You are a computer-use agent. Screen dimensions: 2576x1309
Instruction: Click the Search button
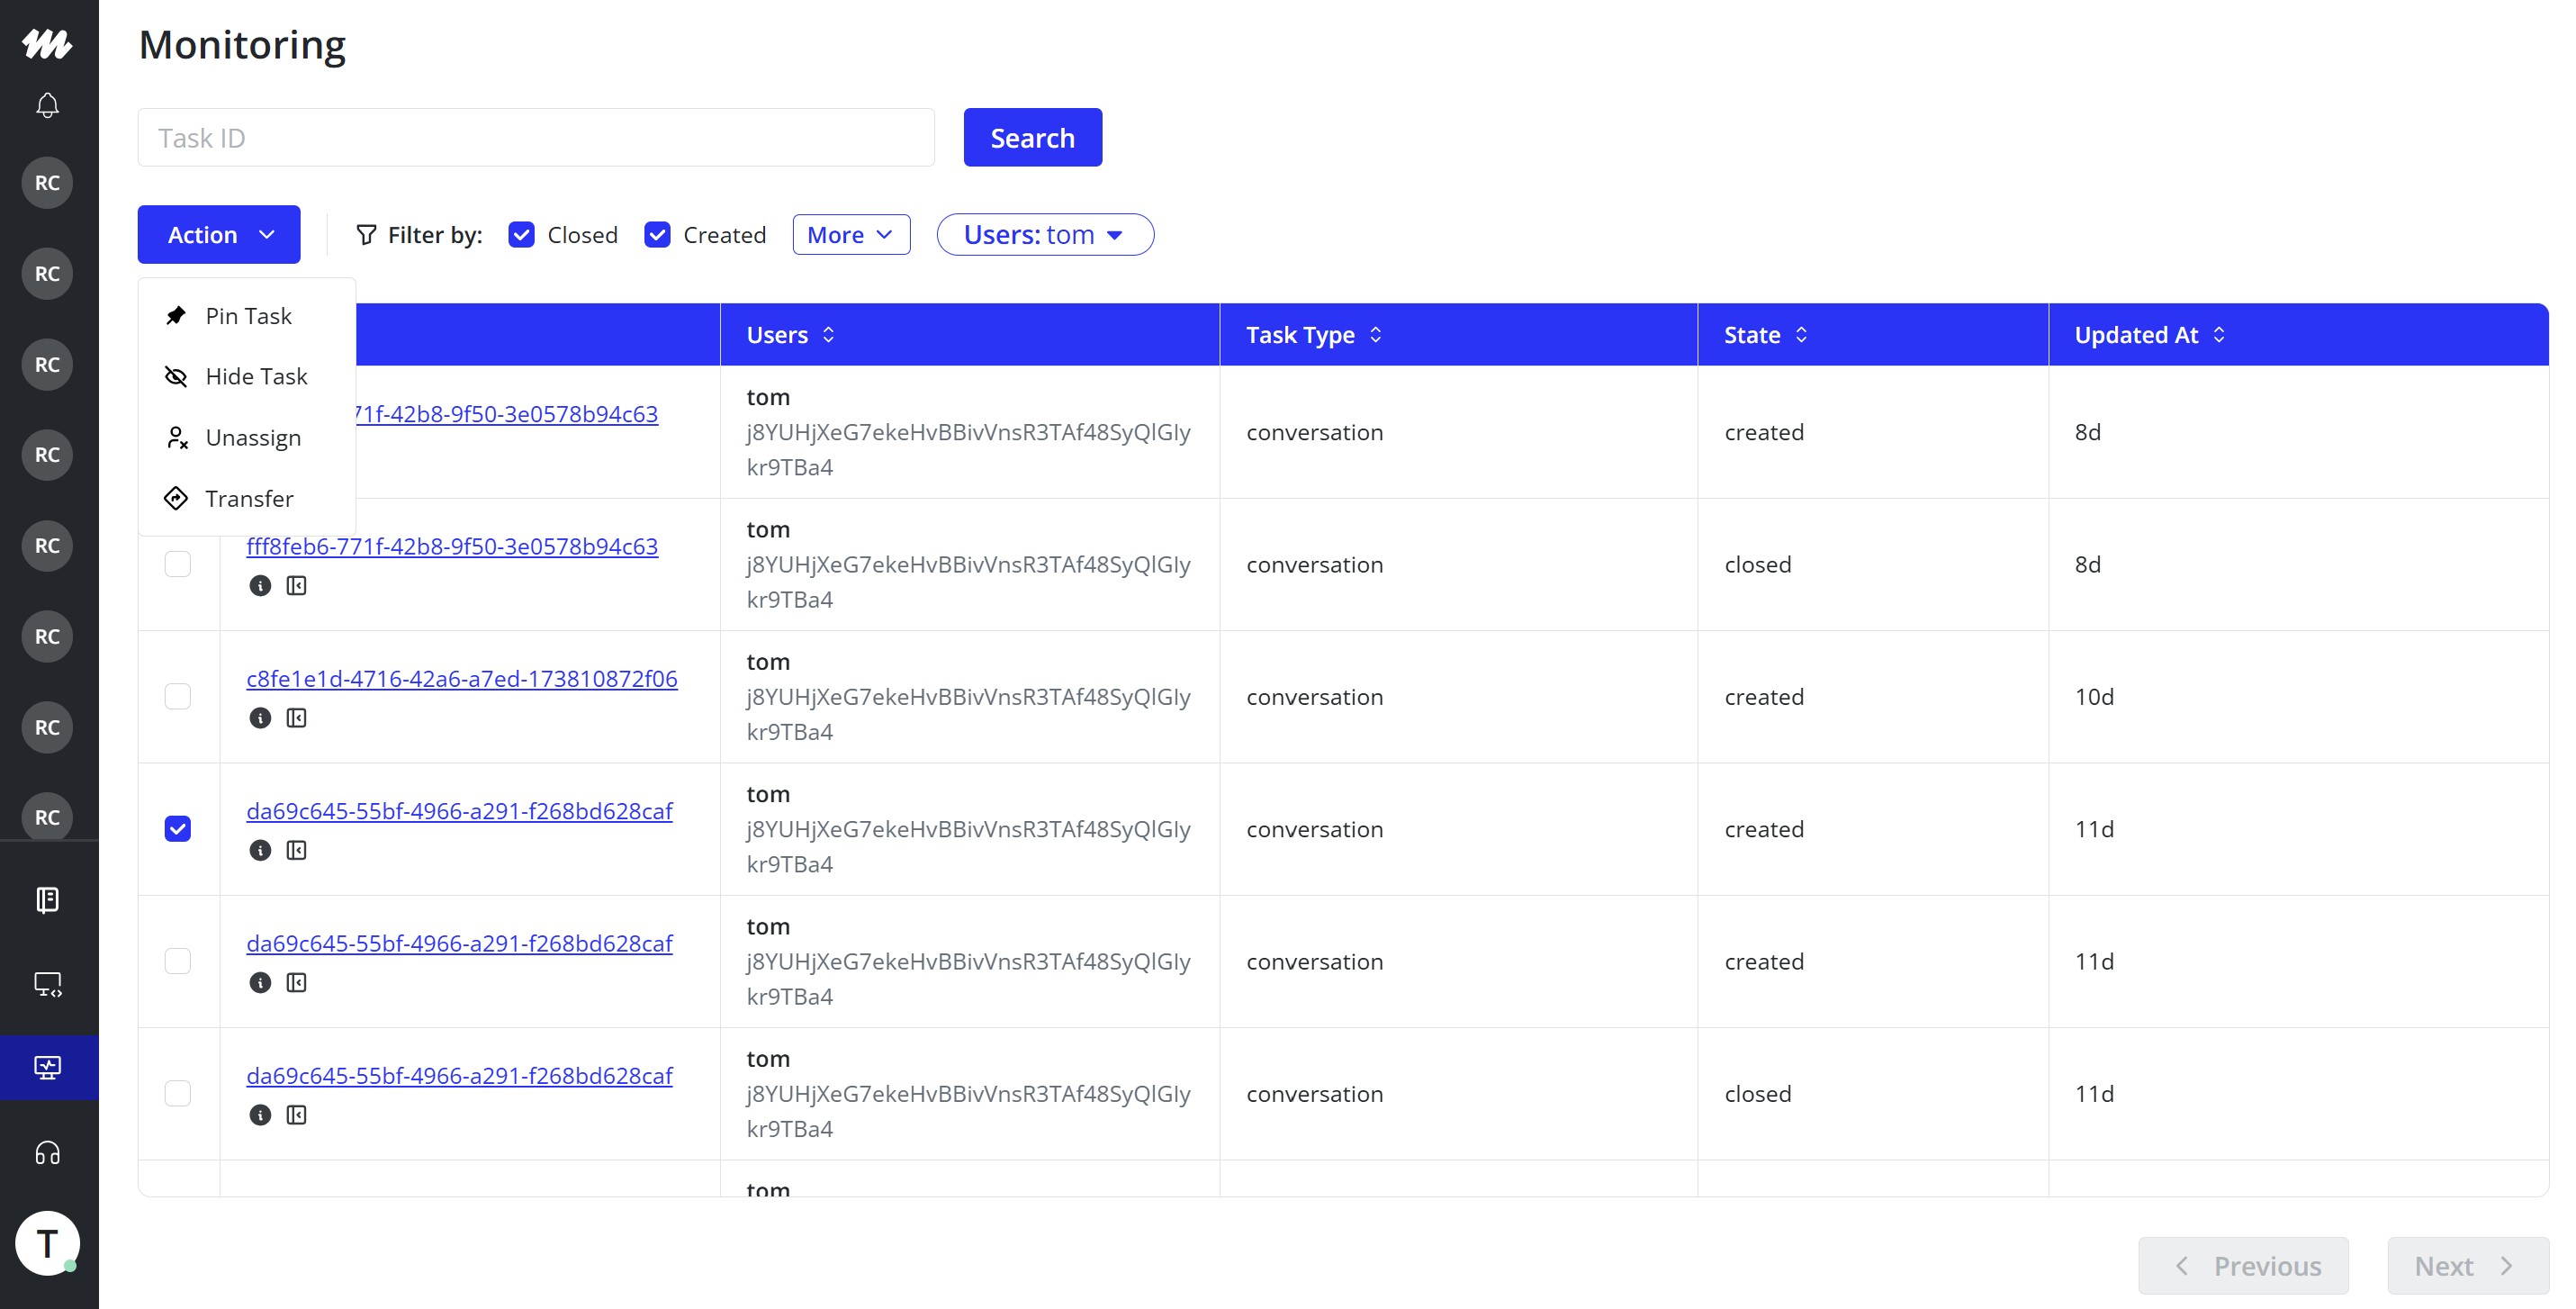[1032, 138]
